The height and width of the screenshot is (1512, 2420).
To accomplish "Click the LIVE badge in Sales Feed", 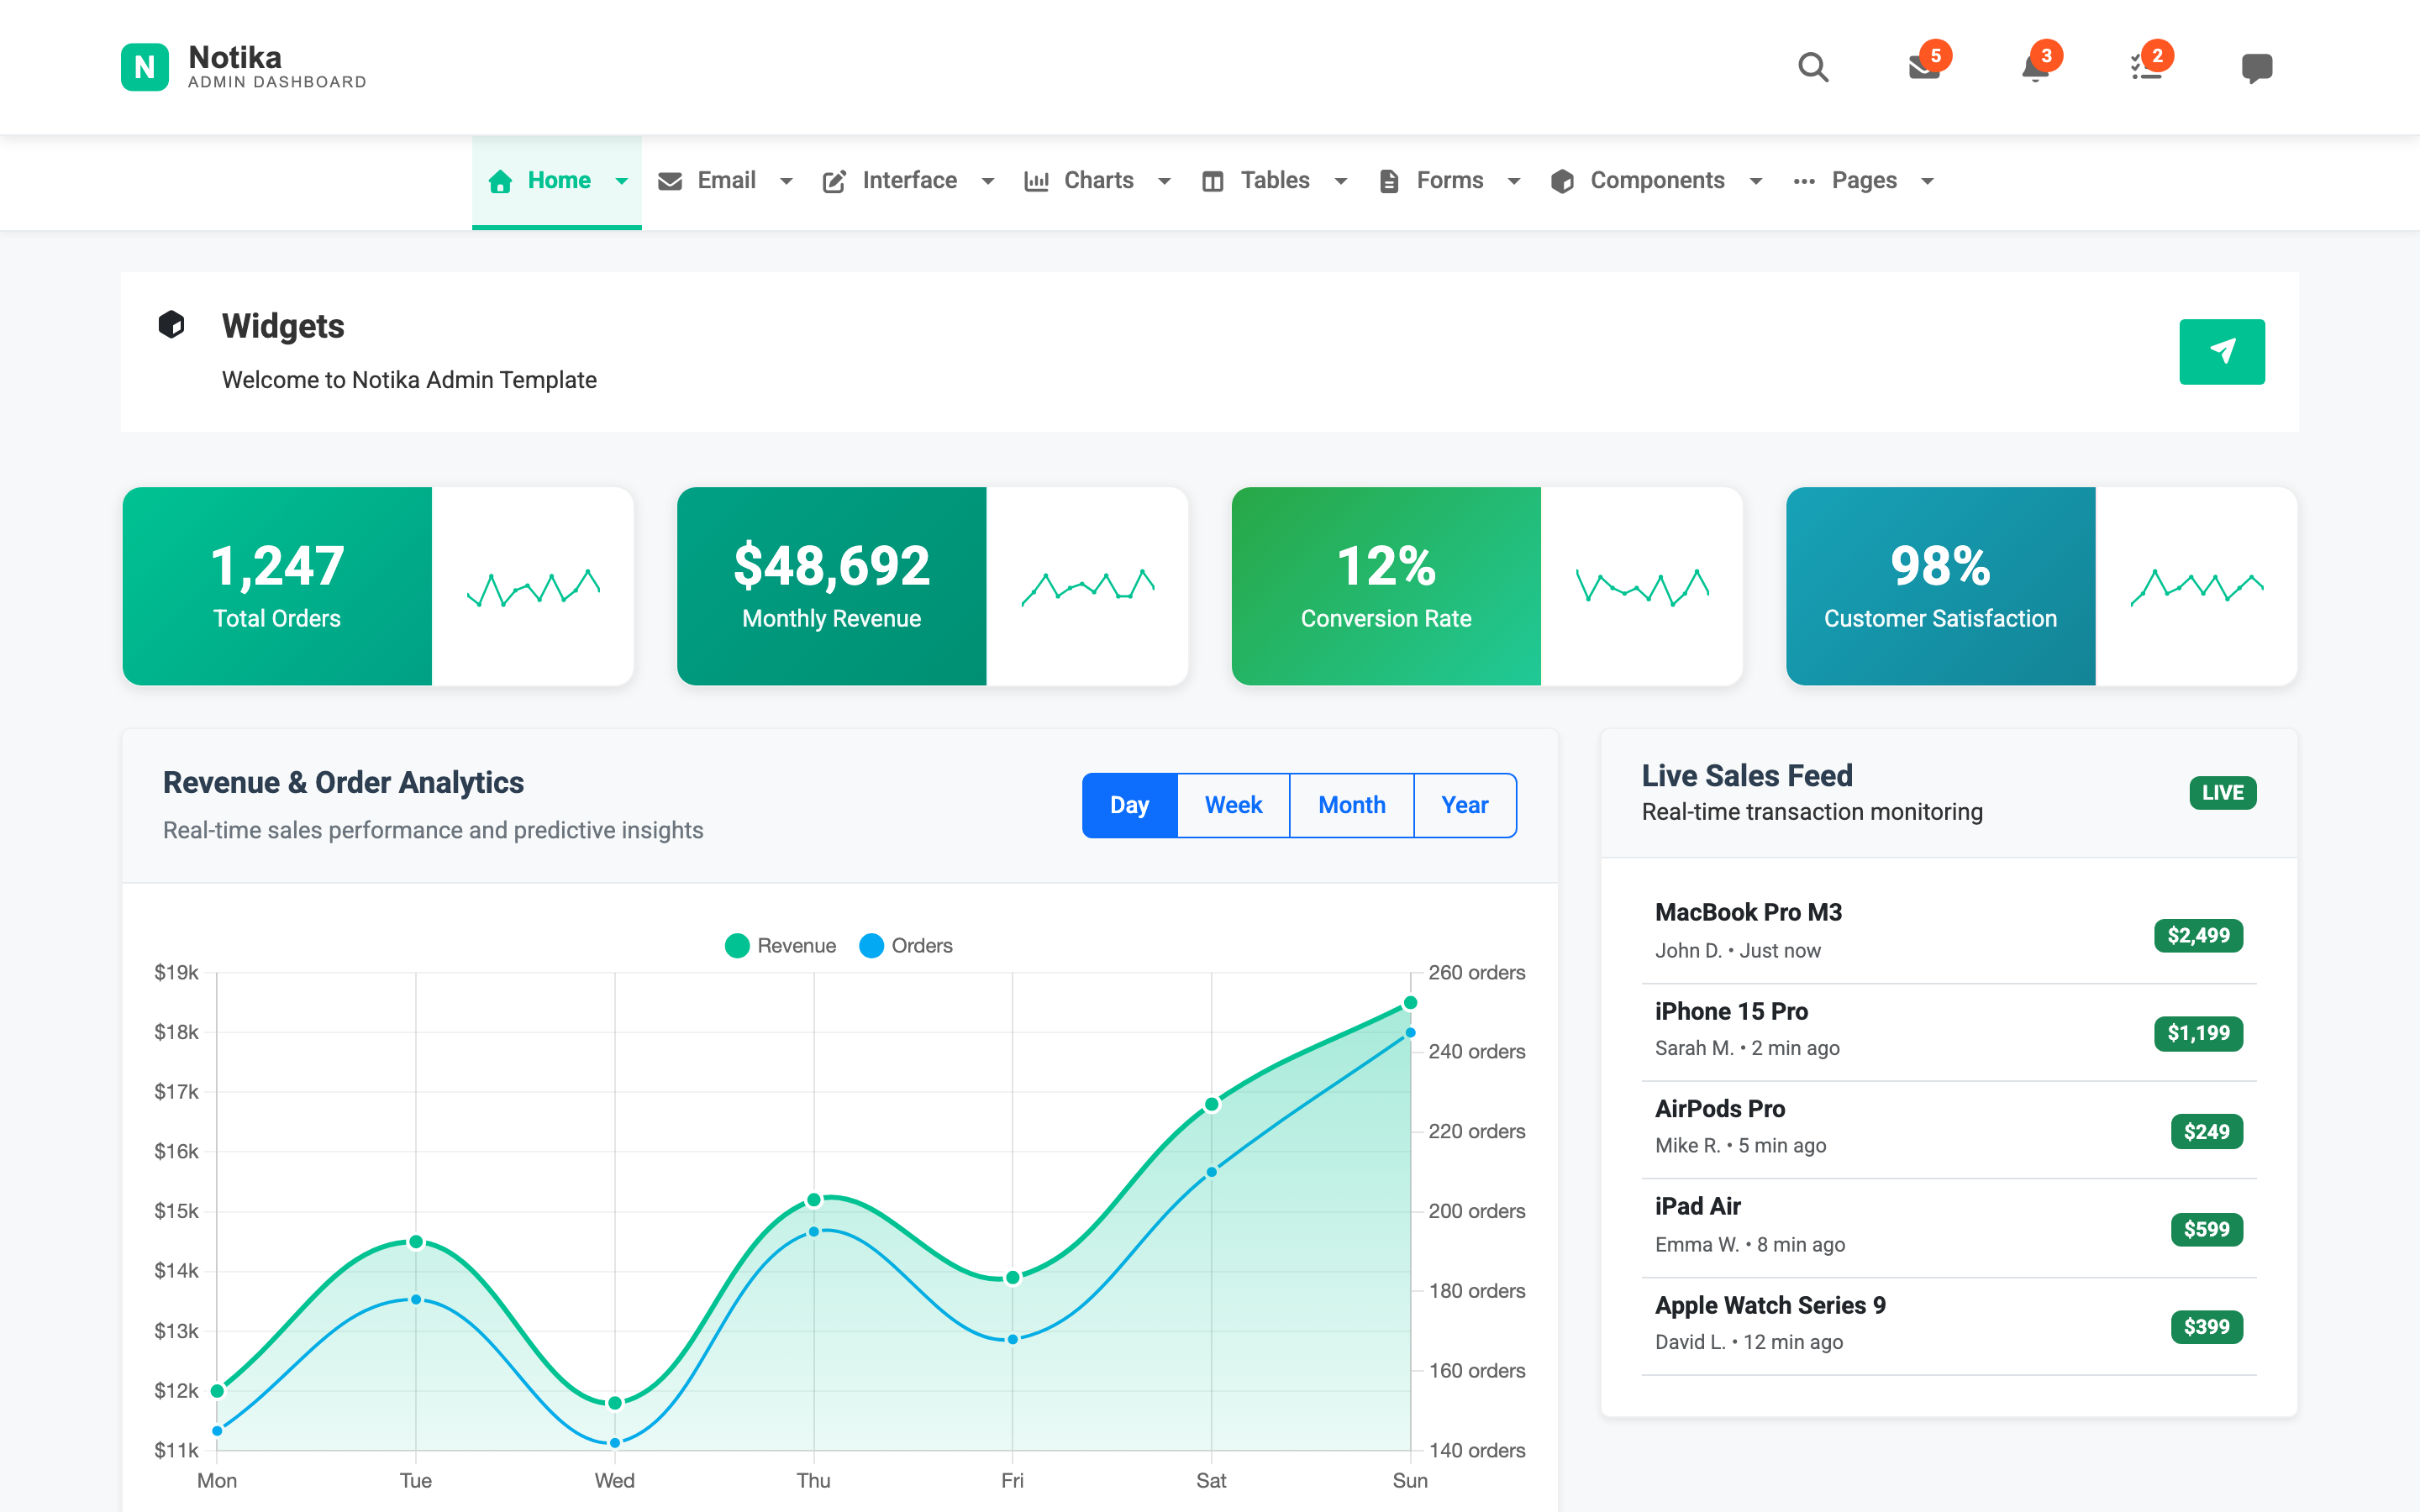I will click(2222, 793).
